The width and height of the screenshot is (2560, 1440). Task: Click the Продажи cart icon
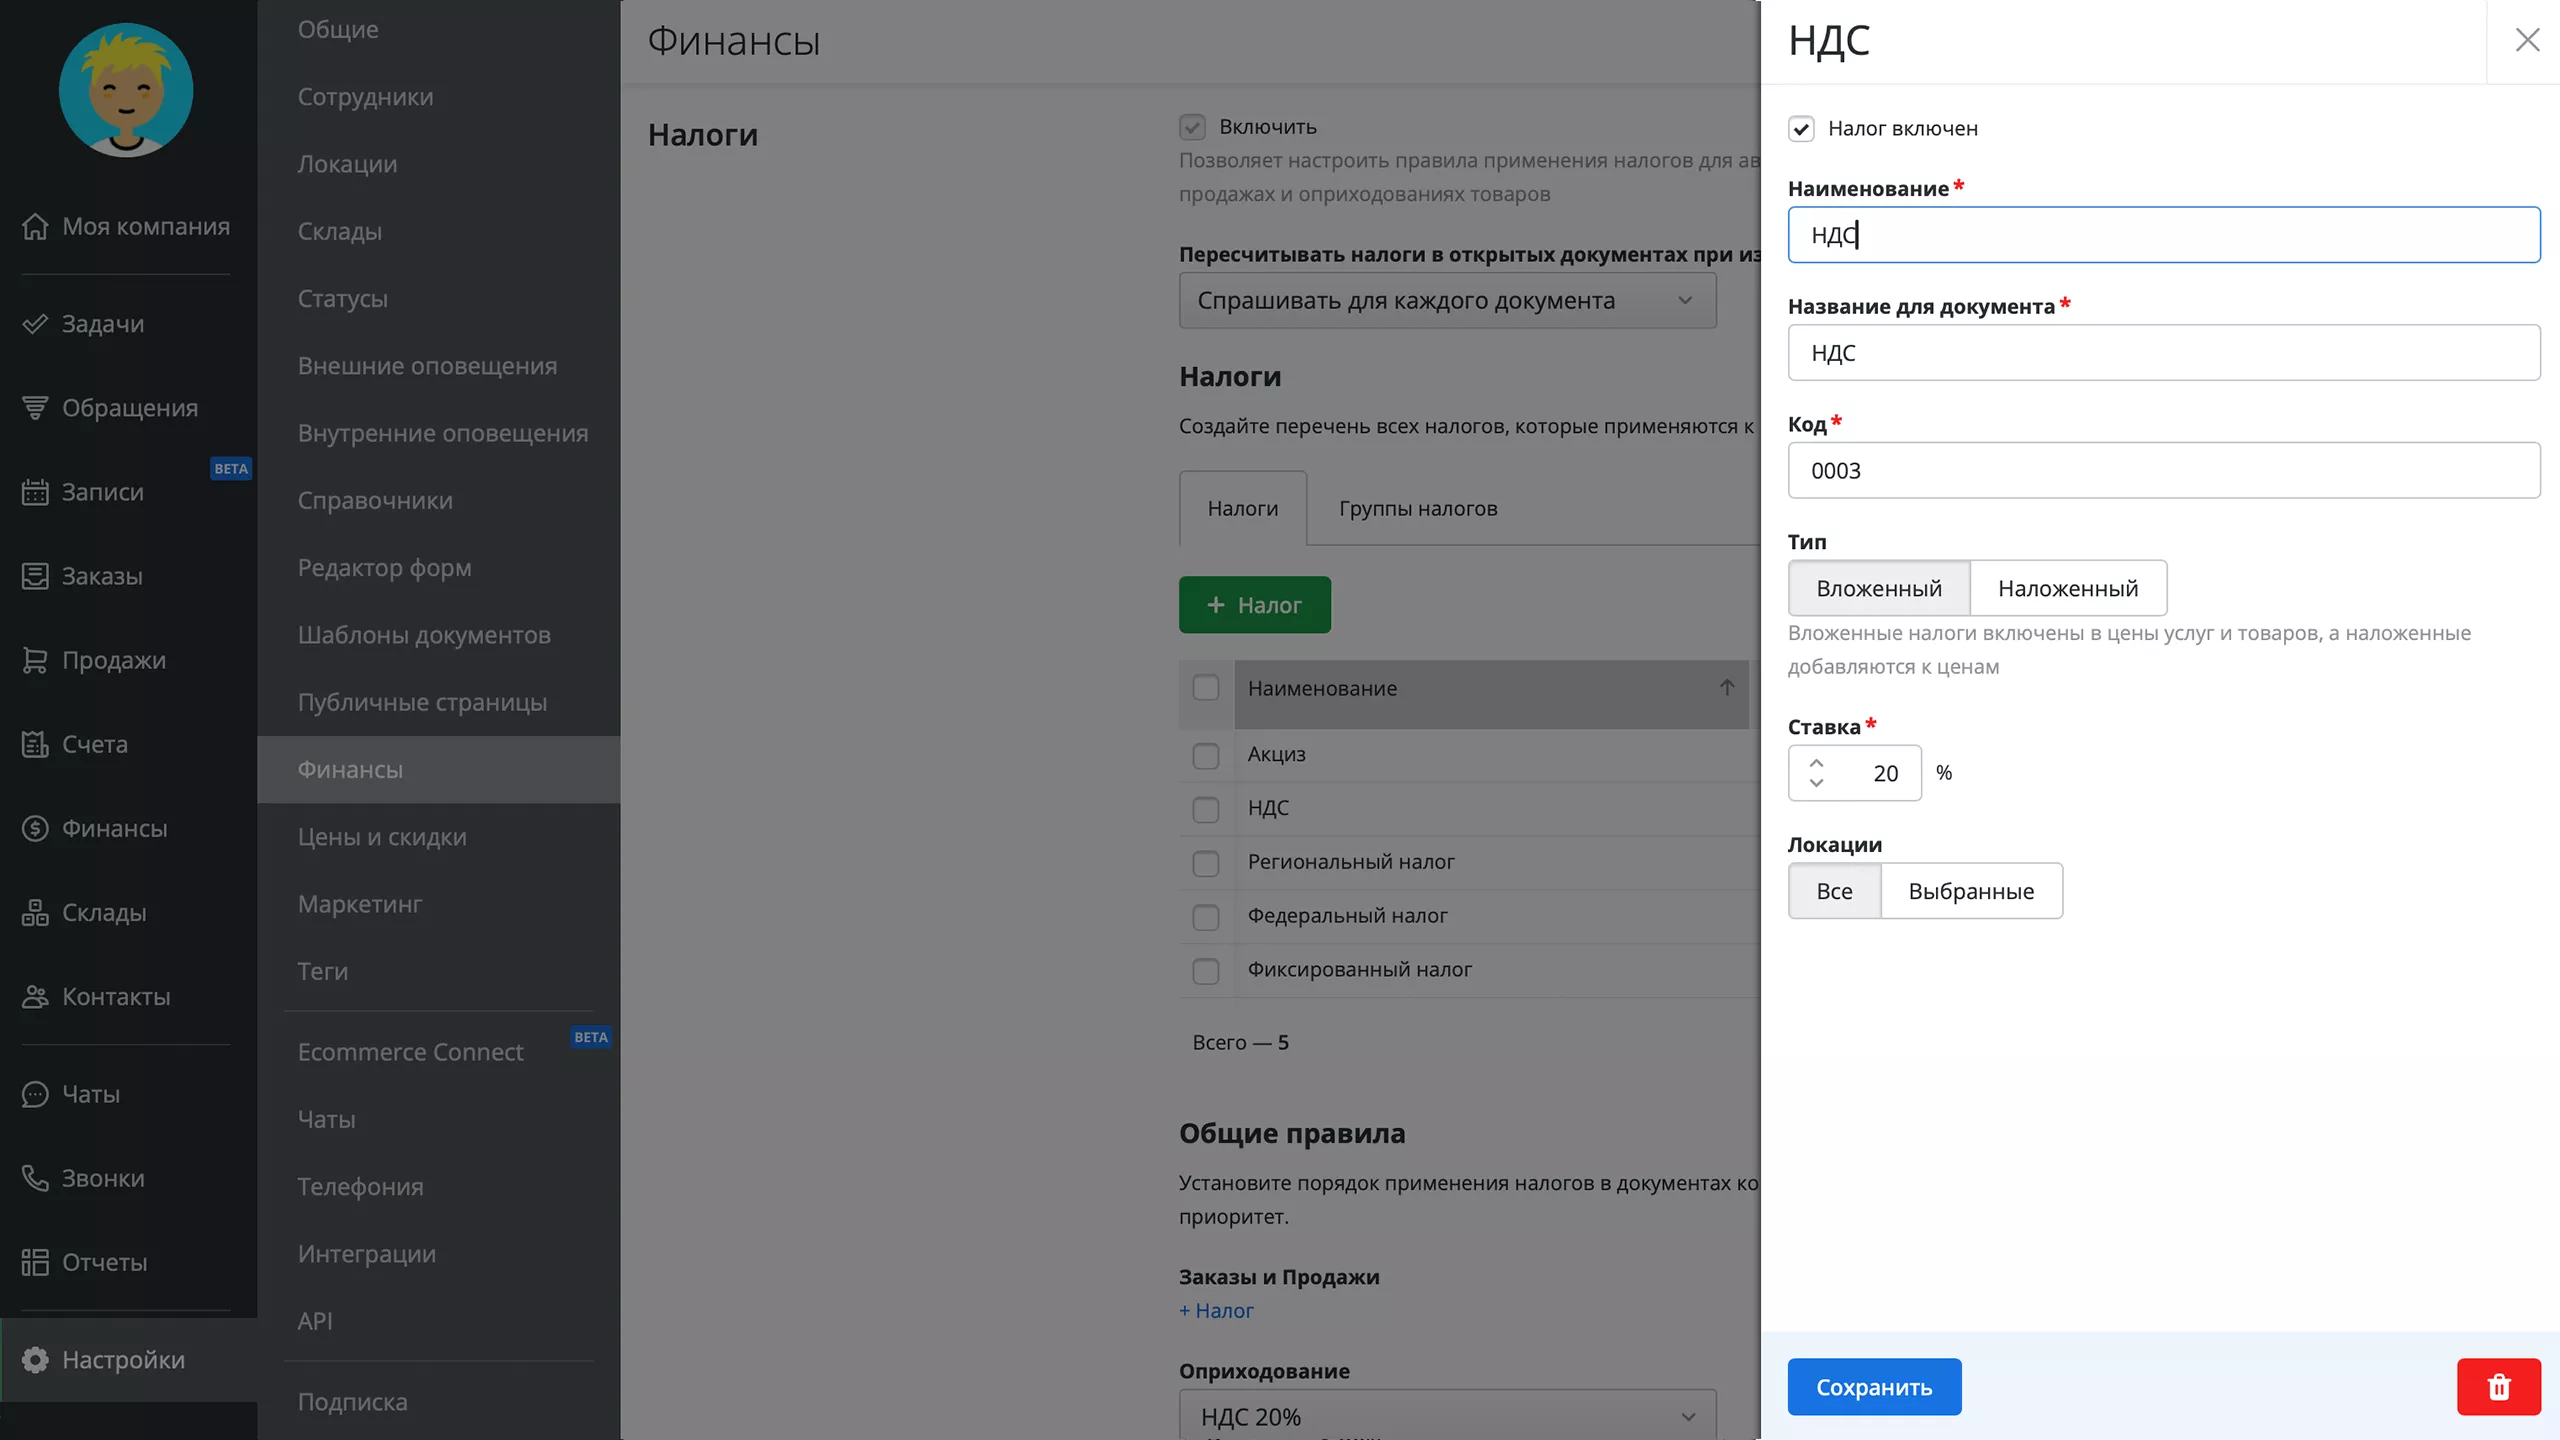click(35, 660)
